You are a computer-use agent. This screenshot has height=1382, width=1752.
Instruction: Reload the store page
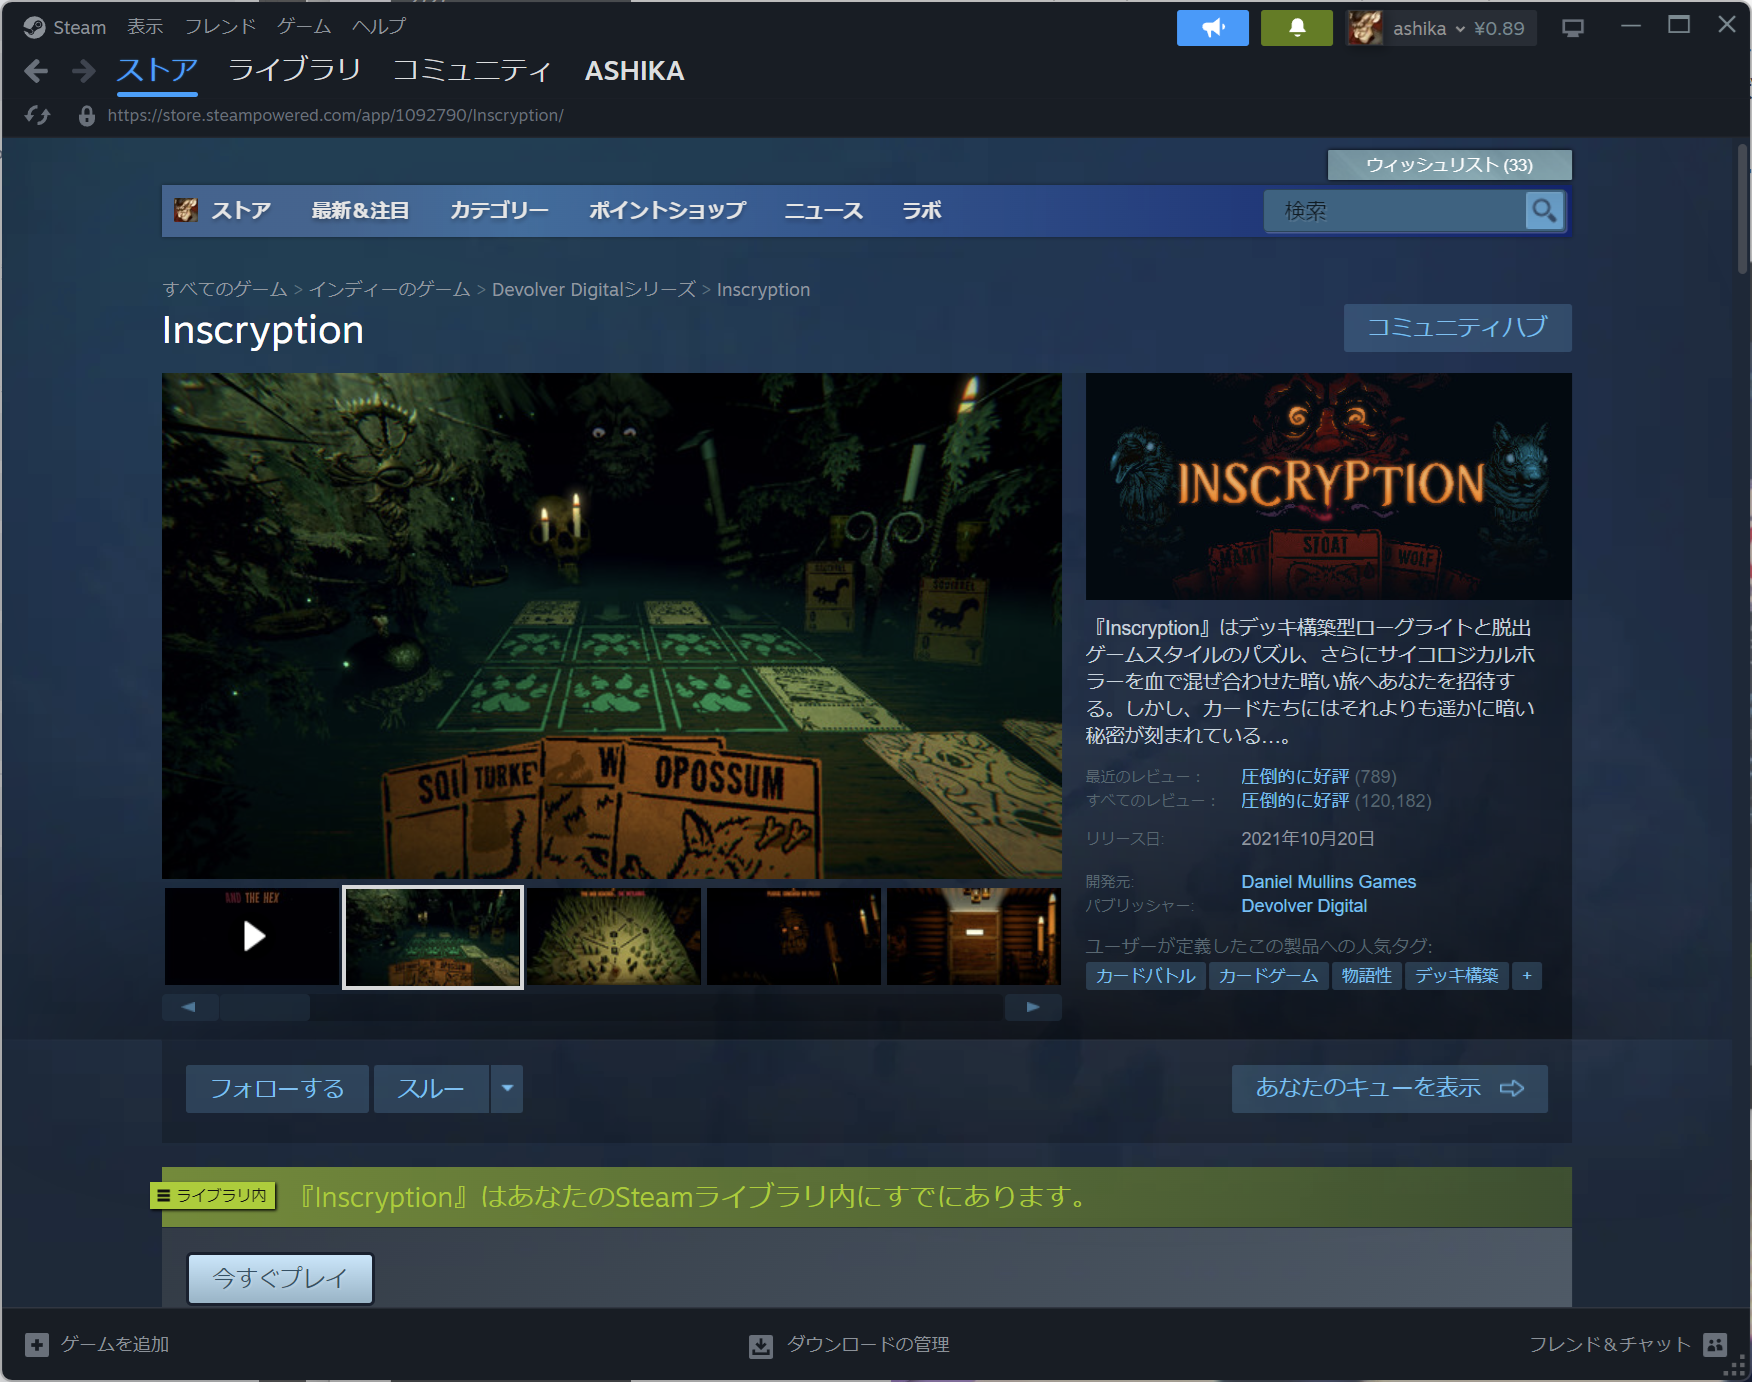pos(38,115)
